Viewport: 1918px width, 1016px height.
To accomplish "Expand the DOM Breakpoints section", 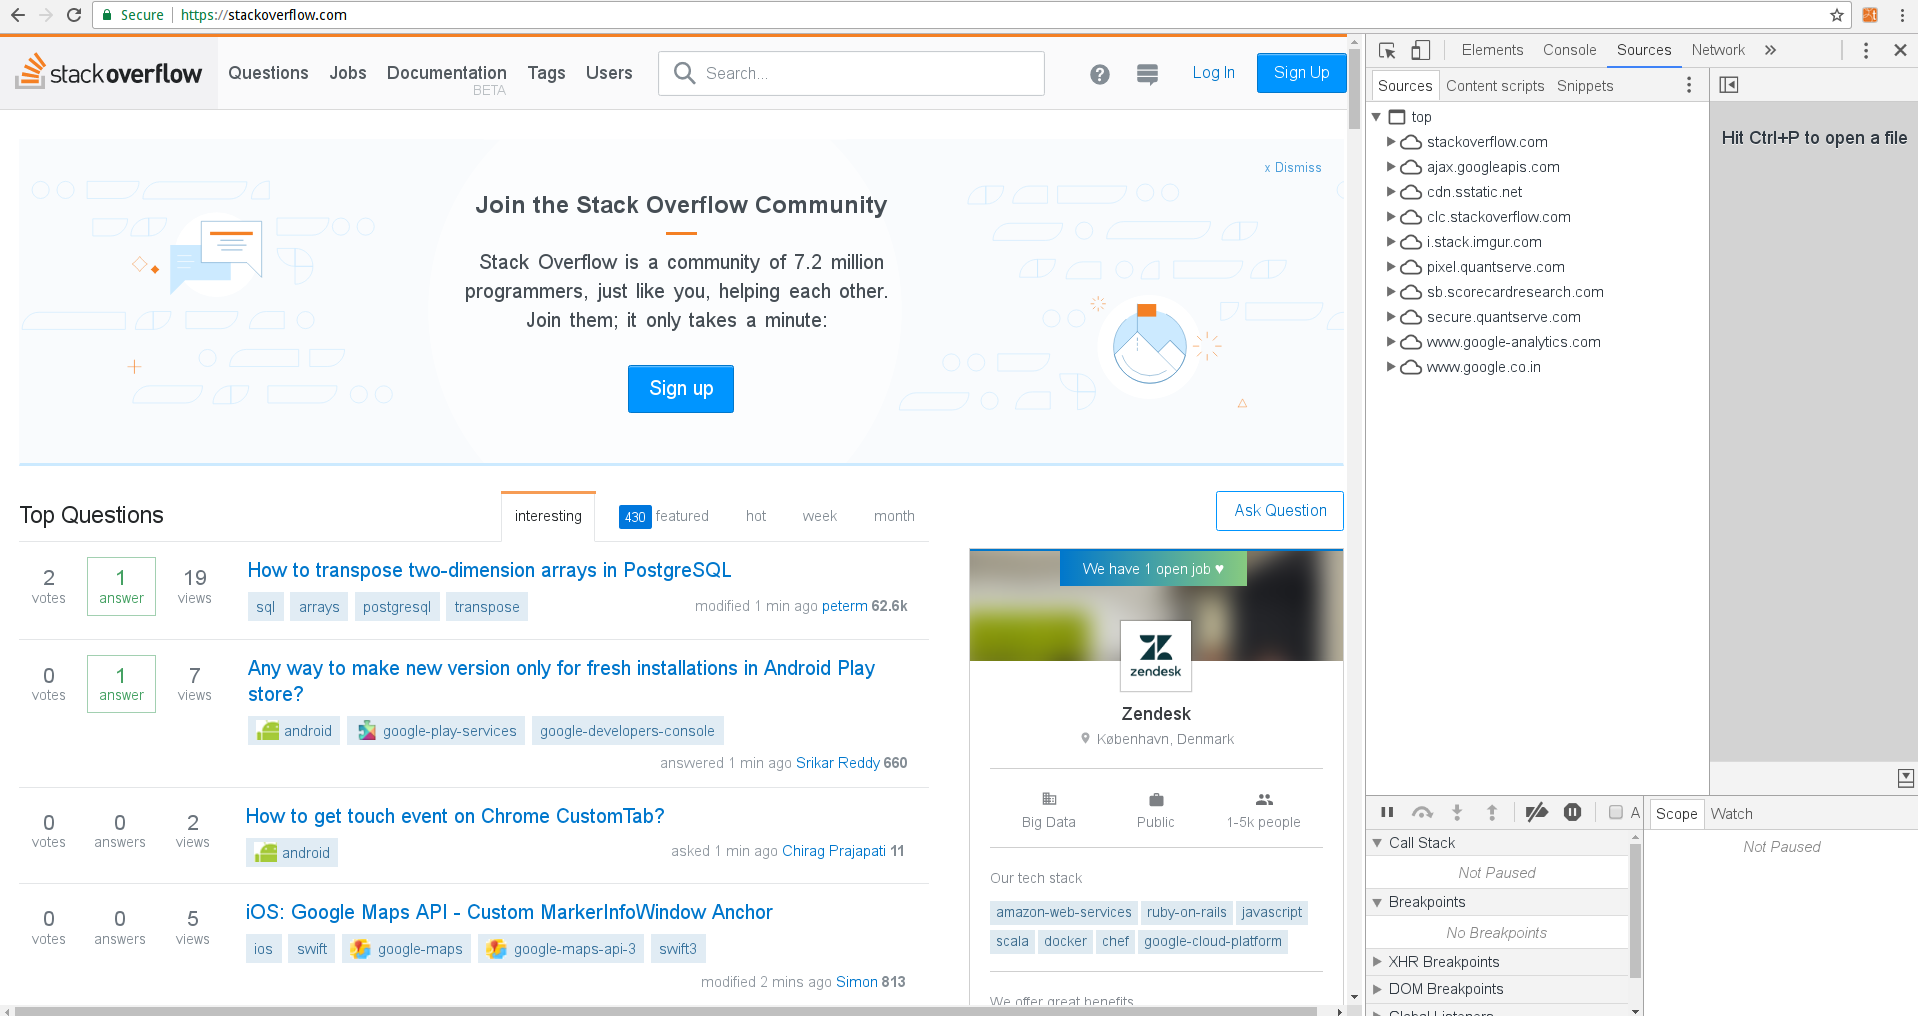I will click(1378, 989).
